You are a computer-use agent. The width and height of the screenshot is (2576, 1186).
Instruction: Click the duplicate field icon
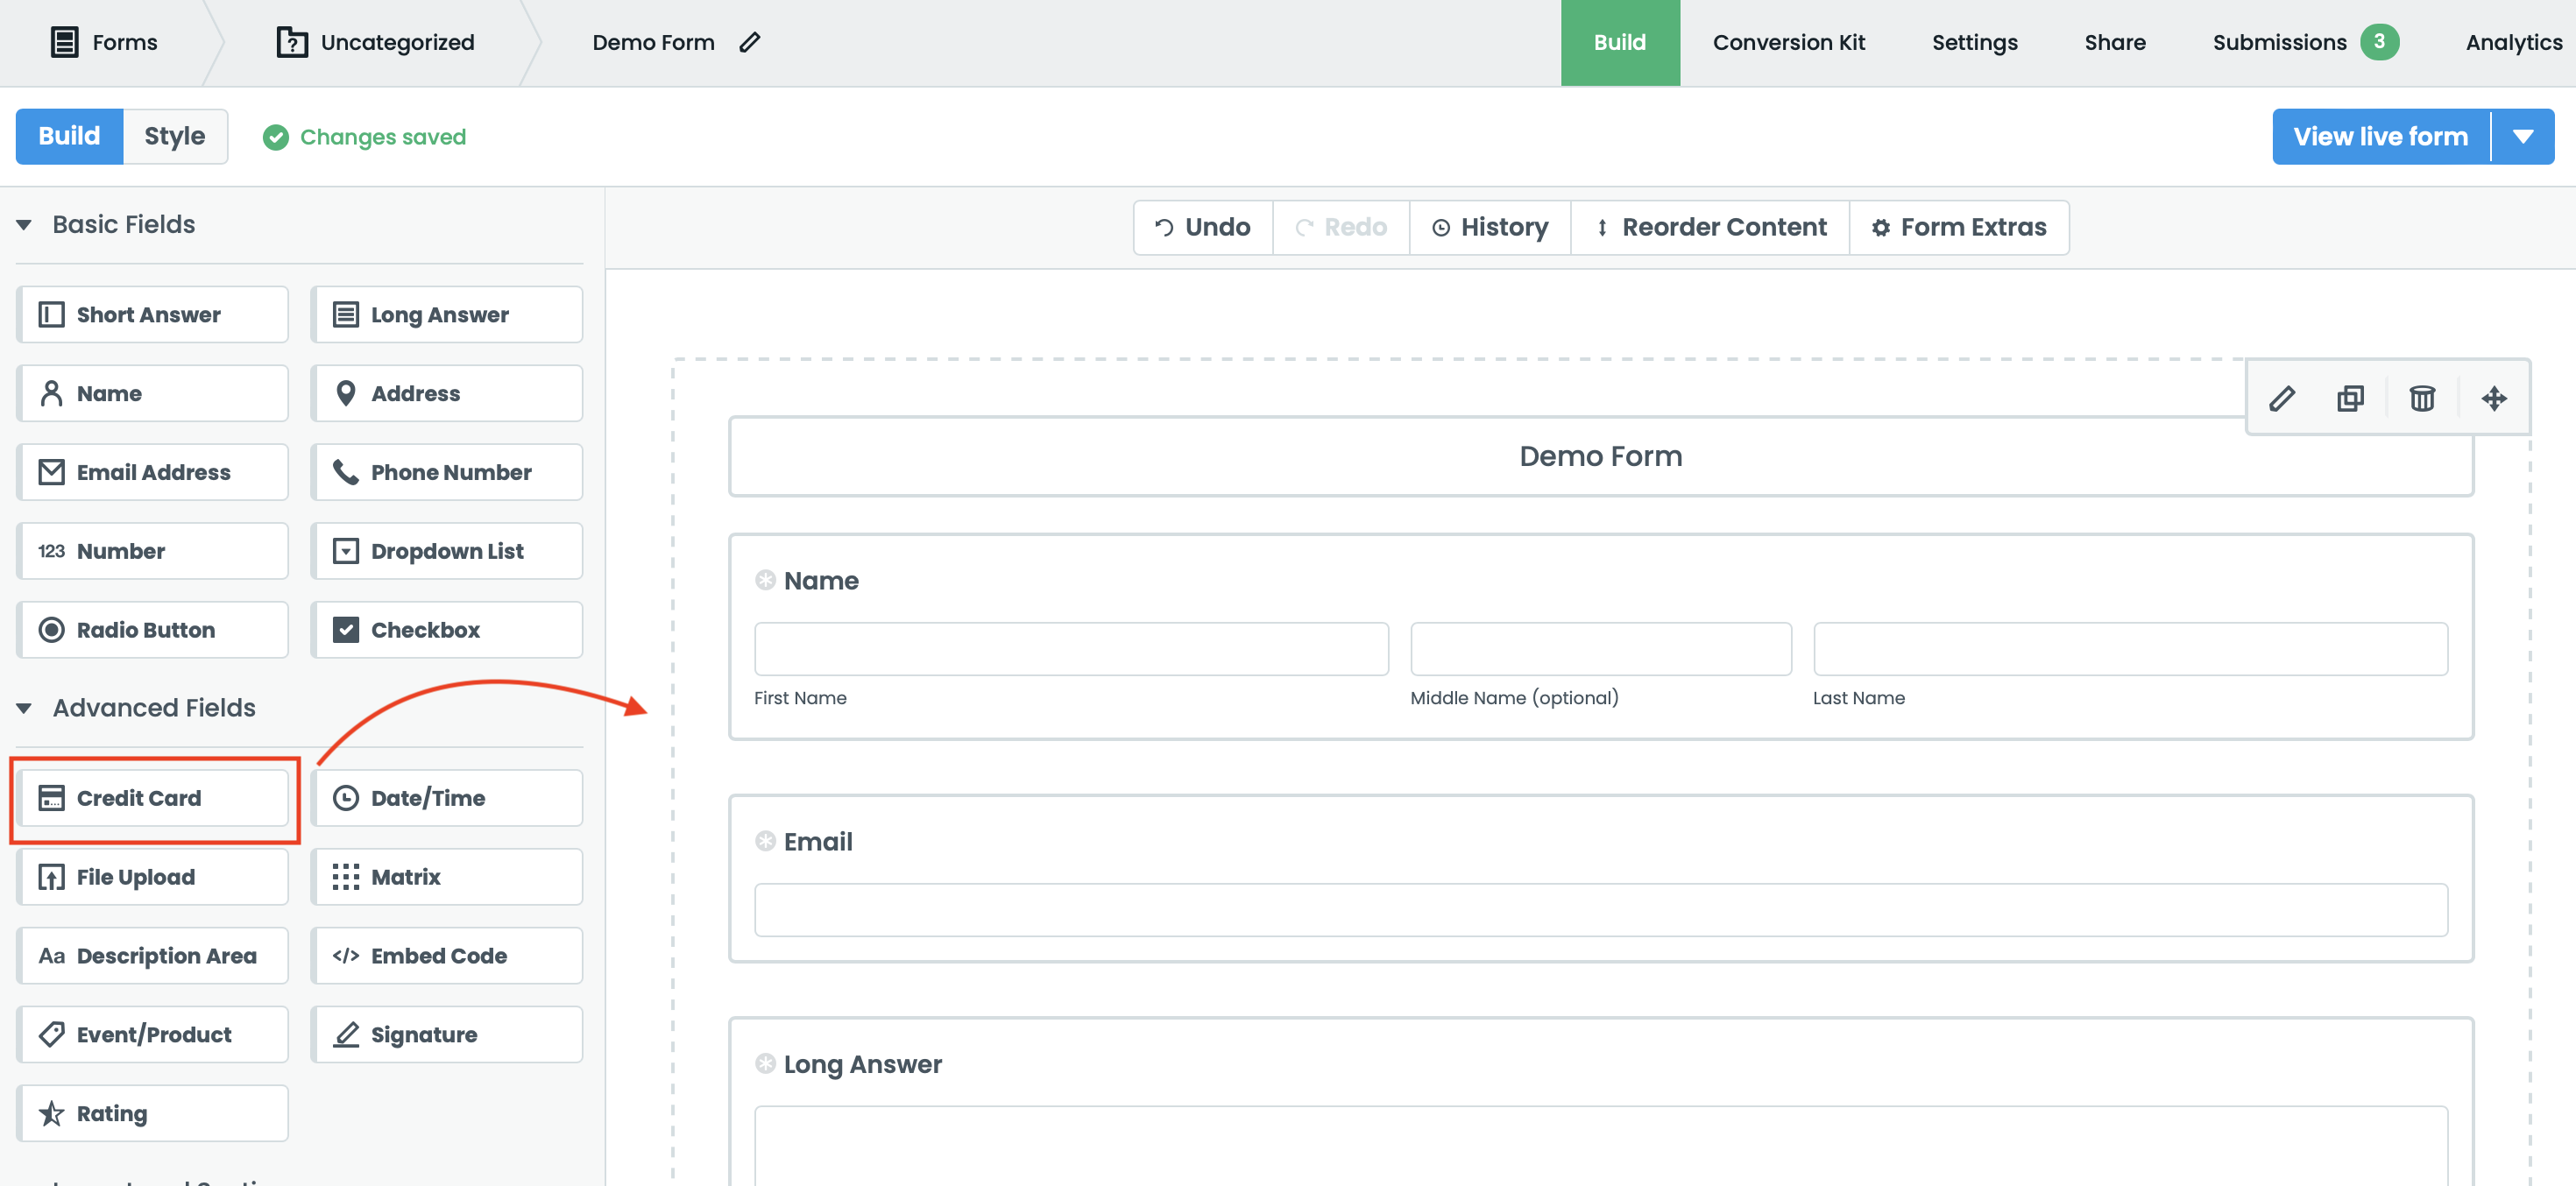[x=2350, y=399]
